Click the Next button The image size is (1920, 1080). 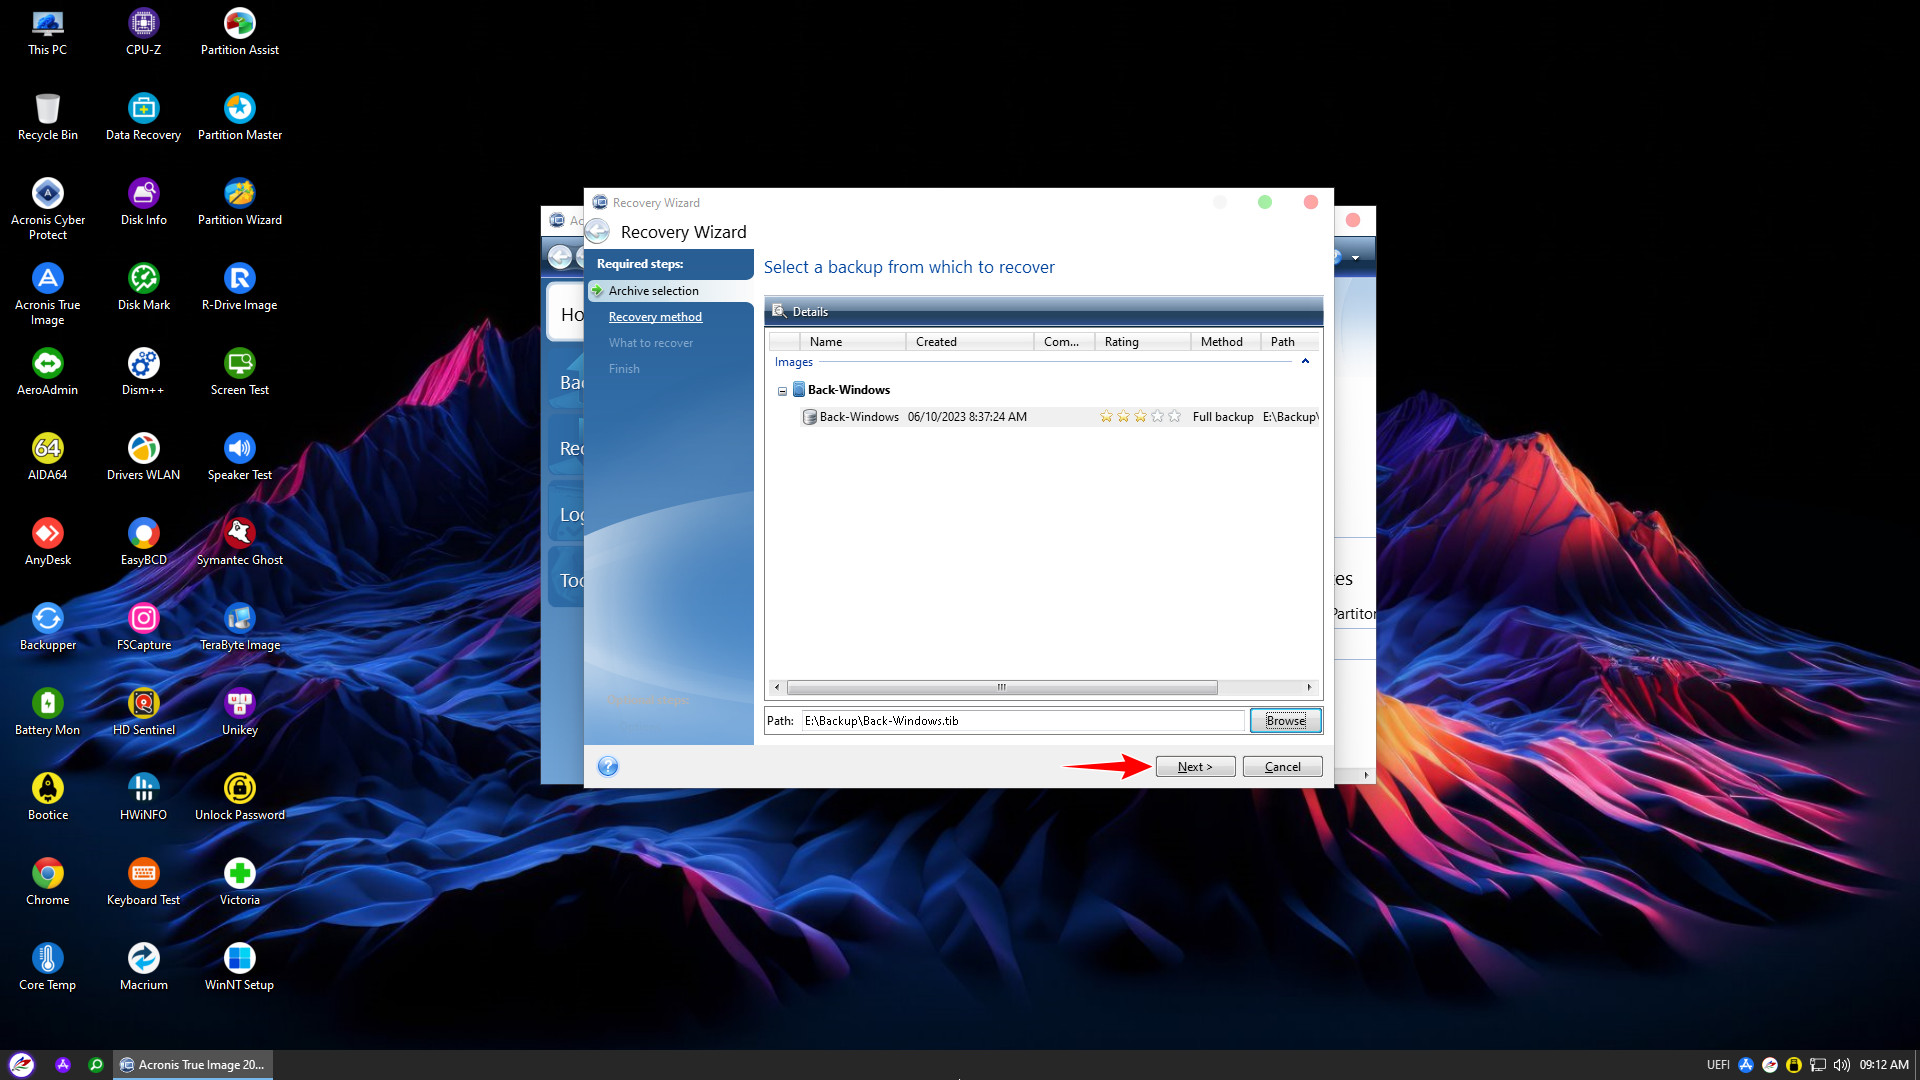point(1195,767)
